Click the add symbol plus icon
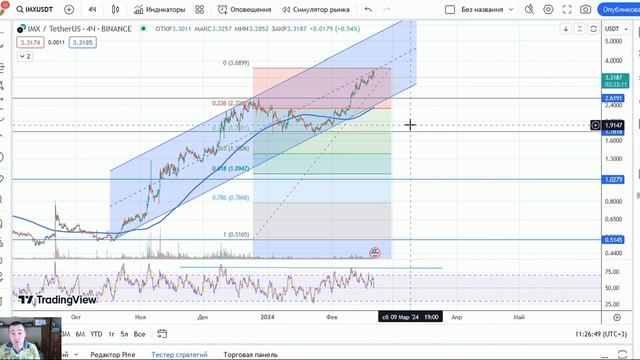640x360 pixels. tap(69, 9)
